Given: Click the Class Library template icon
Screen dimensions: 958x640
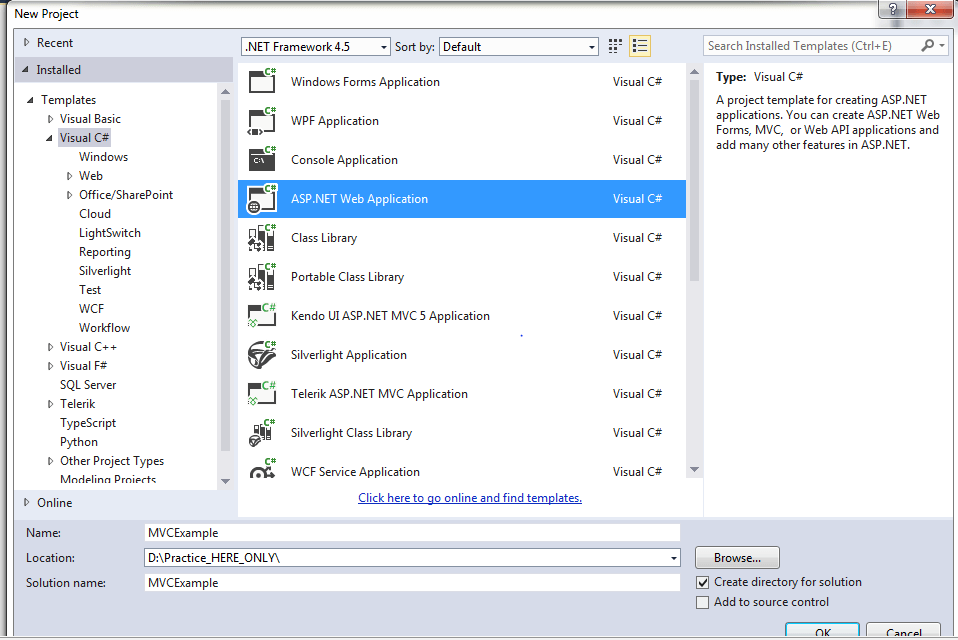Looking at the screenshot, I should click(263, 238).
